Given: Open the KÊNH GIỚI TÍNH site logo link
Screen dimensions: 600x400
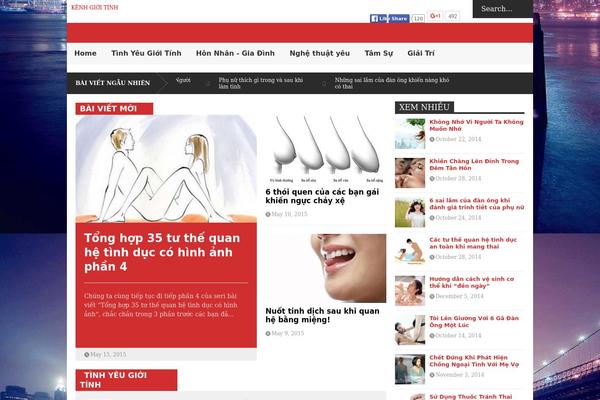Looking at the screenshot, I should pyautogui.click(x=95, y=7).
